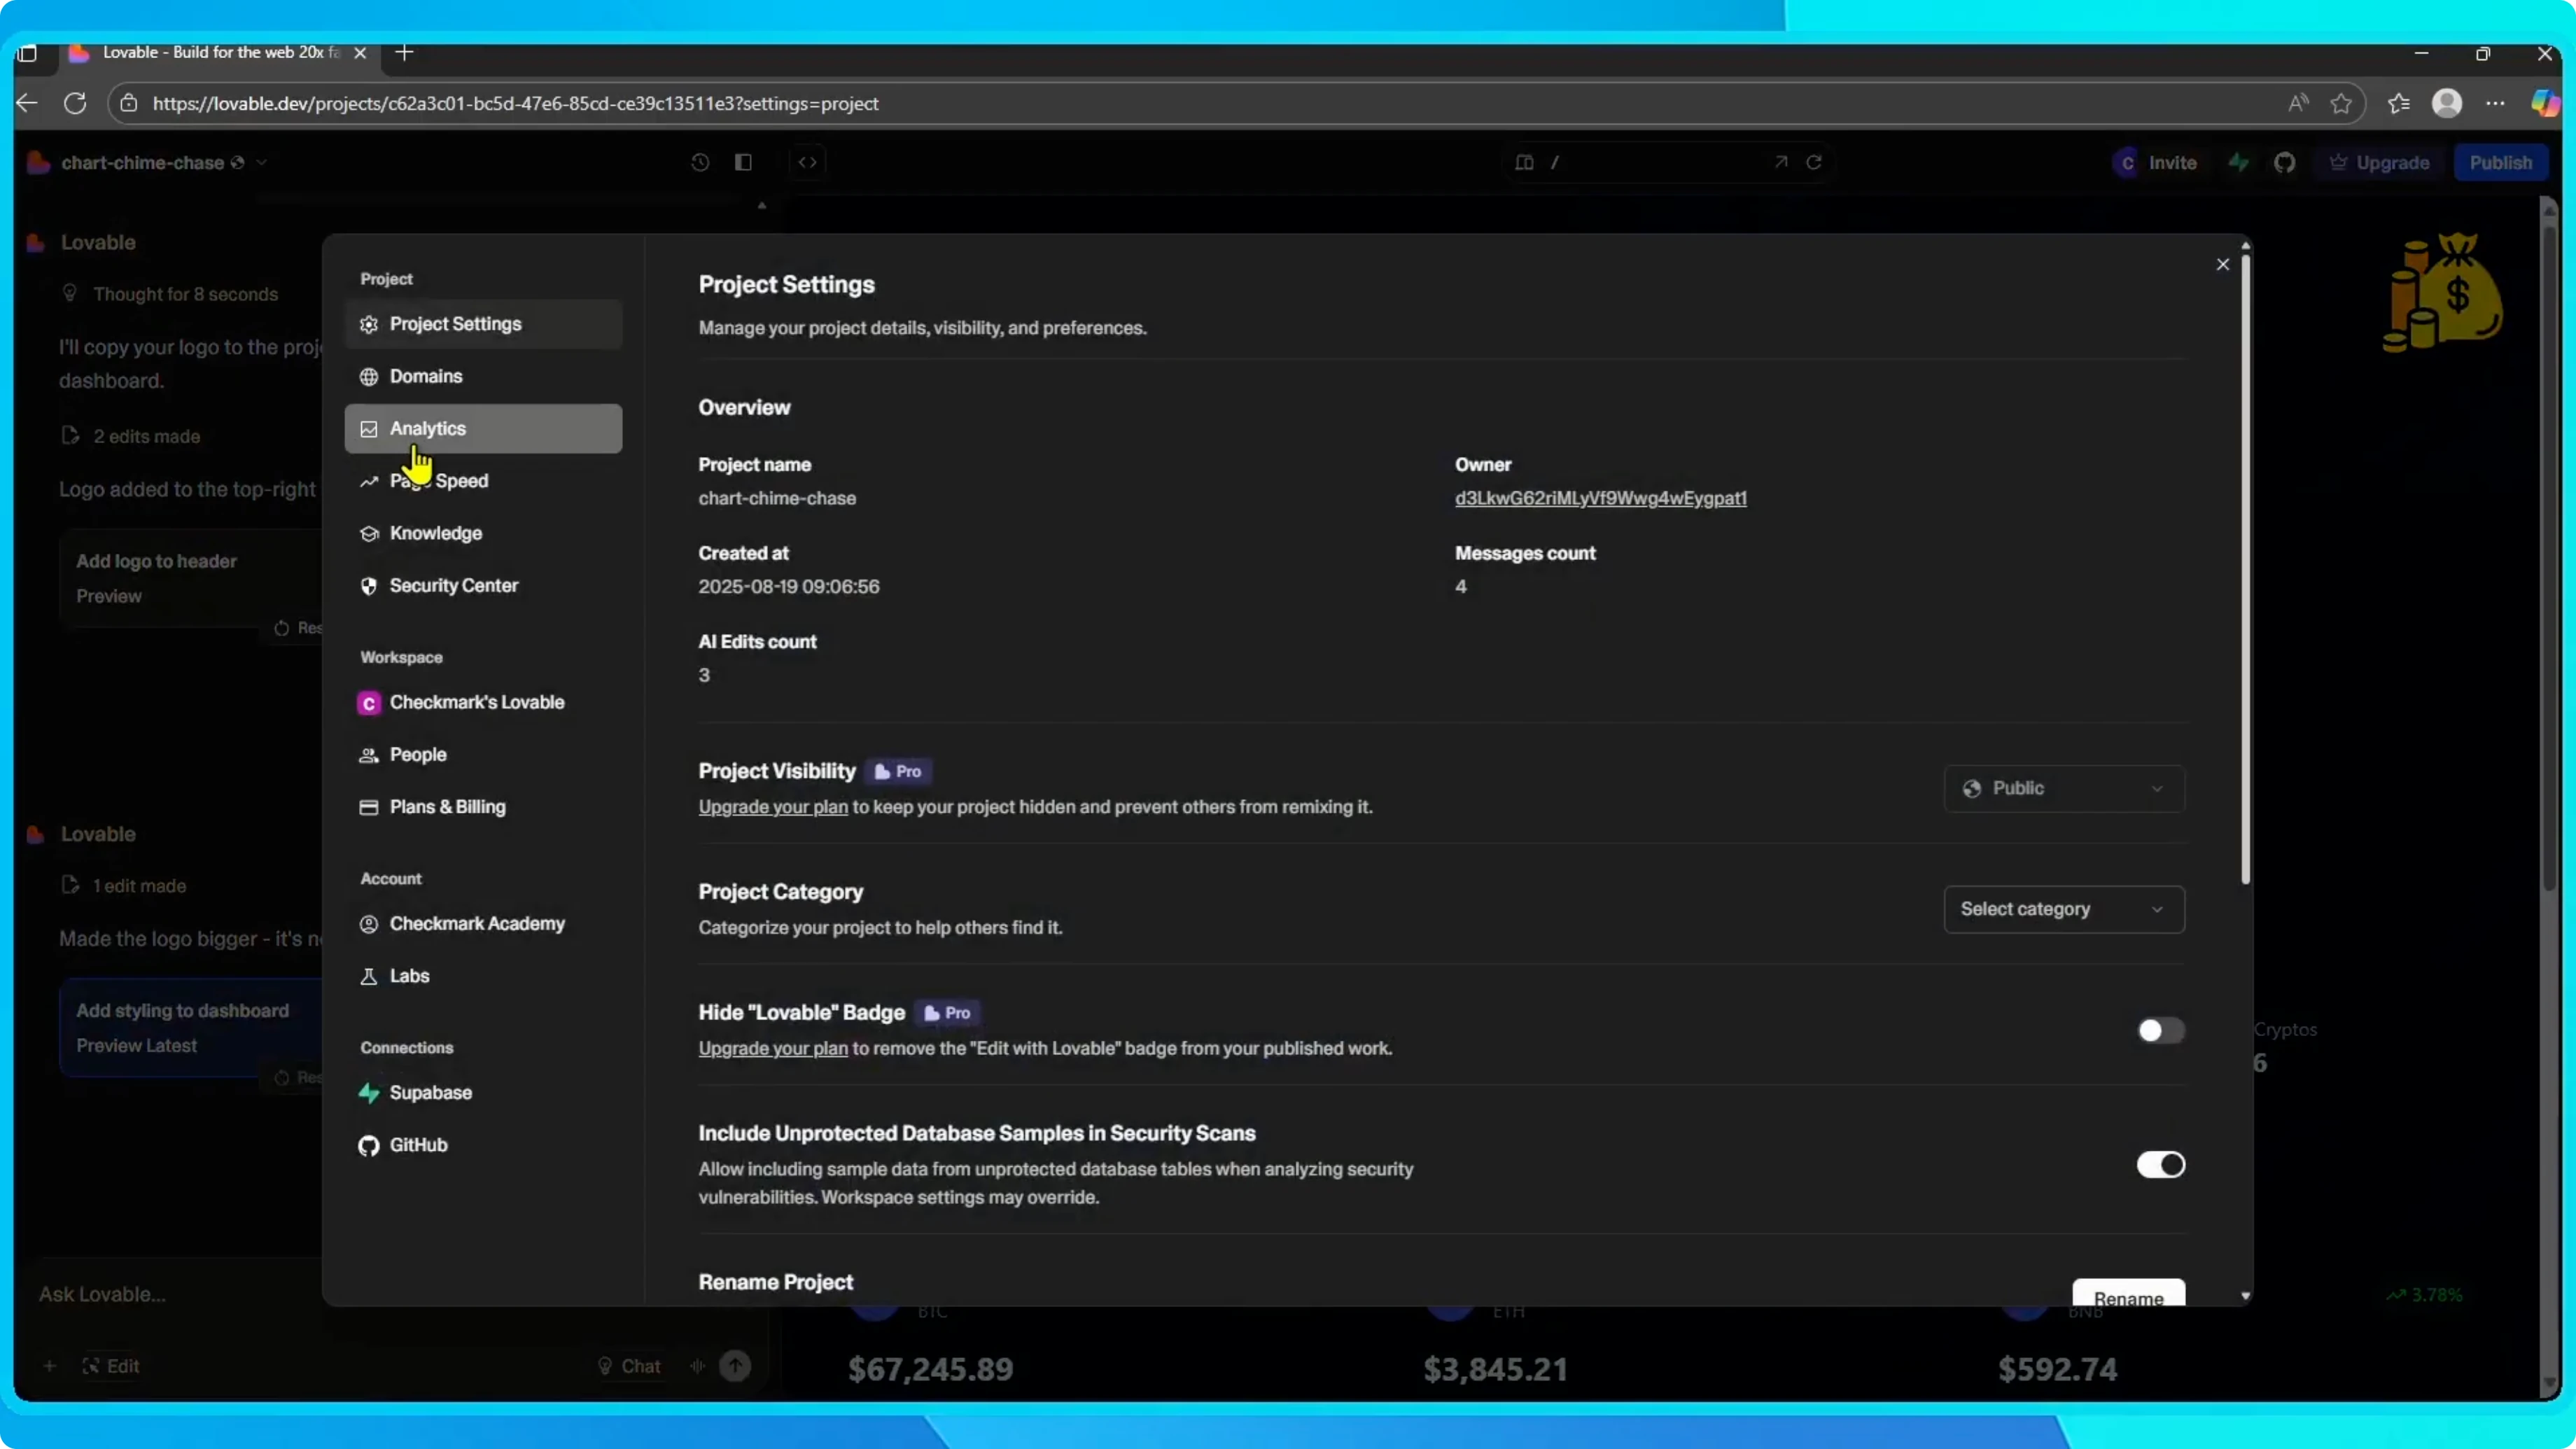This screenshot has width=2576, height=1449.
Task: Close the settings dialog
Action: click(2222, 264)
